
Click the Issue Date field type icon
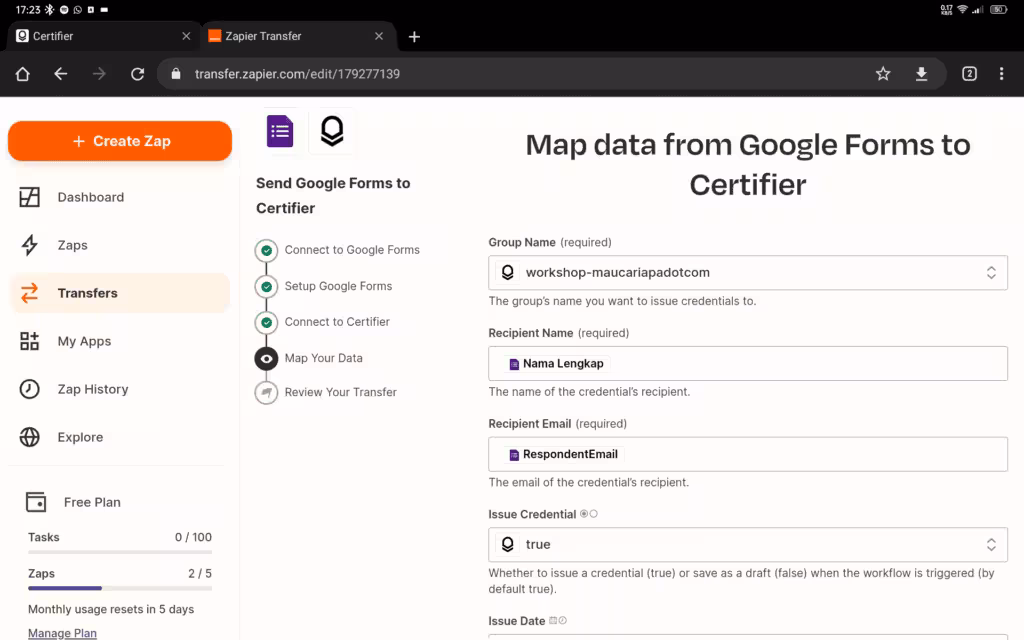point(558,620)
